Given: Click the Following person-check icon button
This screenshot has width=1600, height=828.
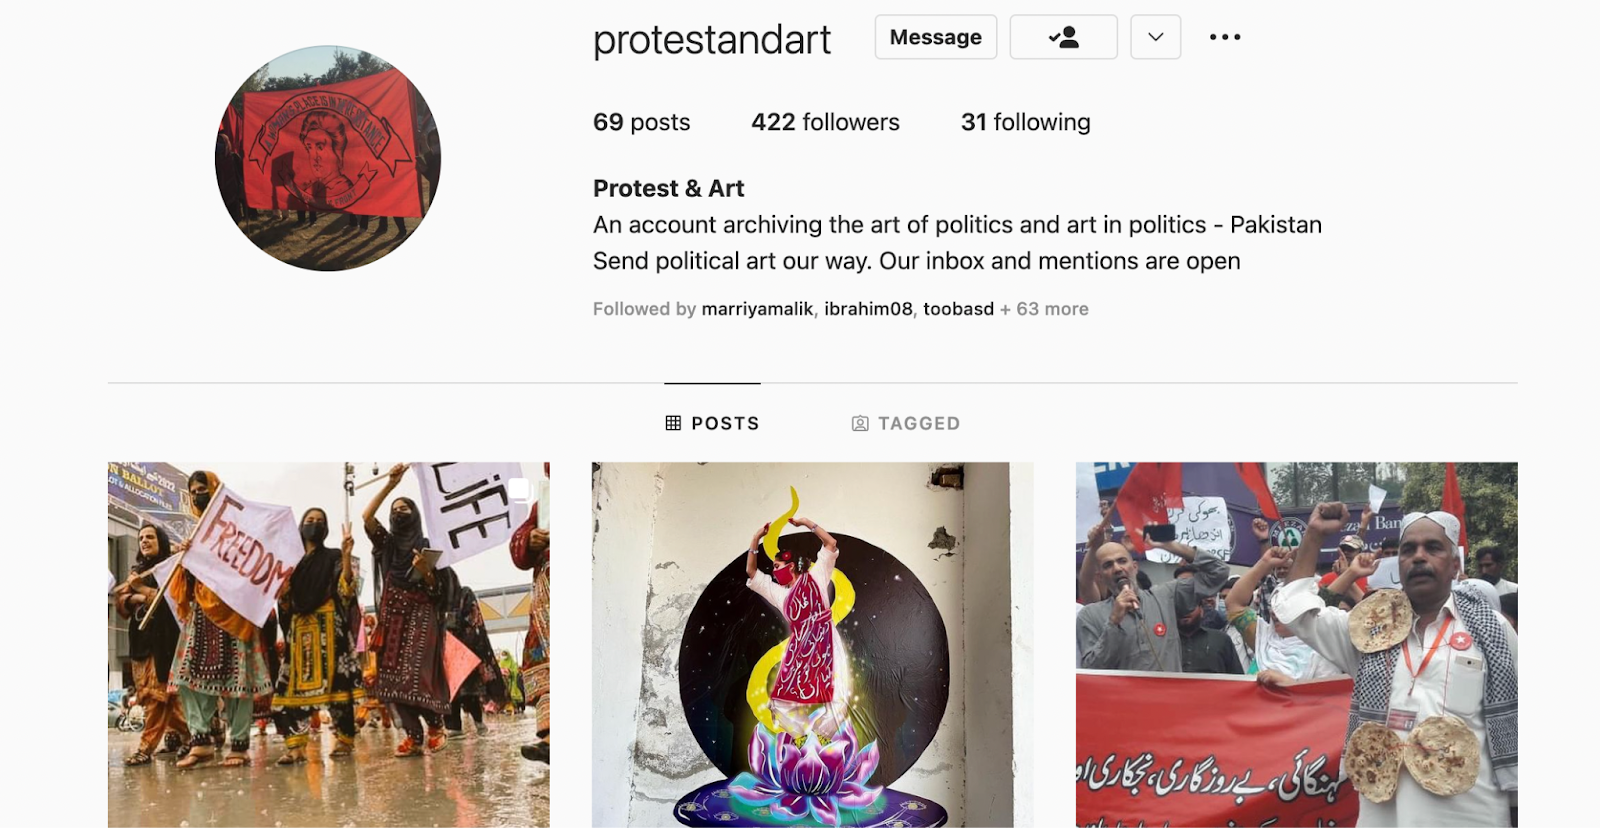Looking at the screenshot, I should pyautogui.click(x=1063, y=37).
